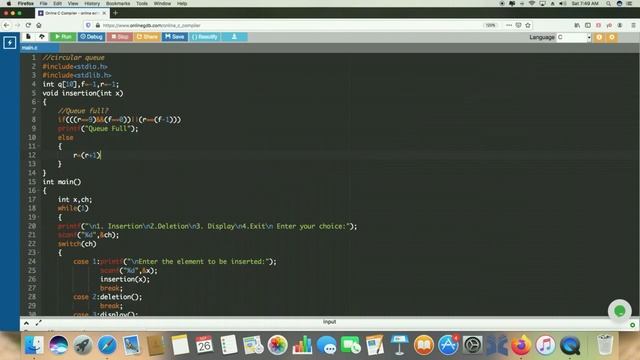This screenshot has width=640, height=360.
Task: Open a new browser tab
Action: [116, 13]
